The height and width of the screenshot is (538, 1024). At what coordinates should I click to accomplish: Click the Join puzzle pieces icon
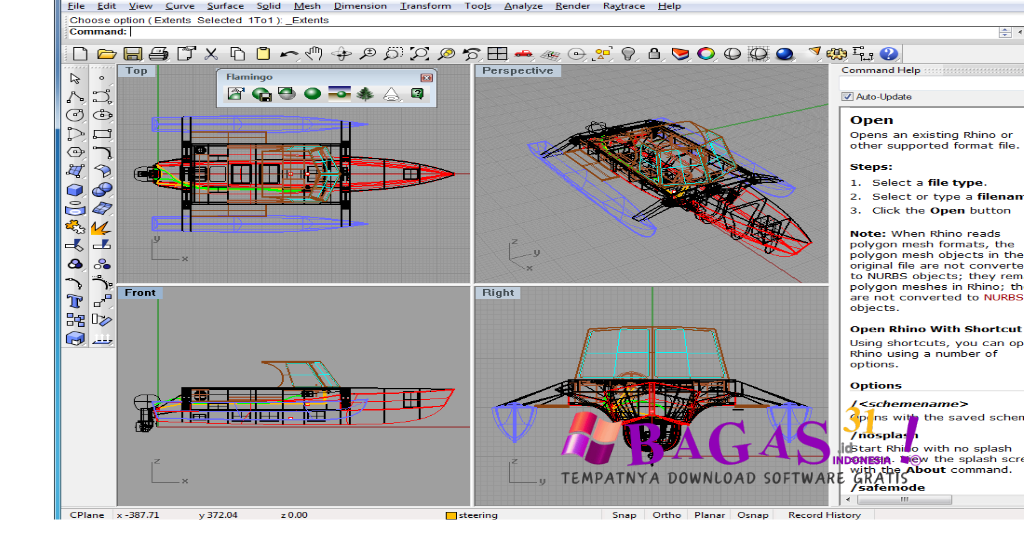[x=75, y=227]
